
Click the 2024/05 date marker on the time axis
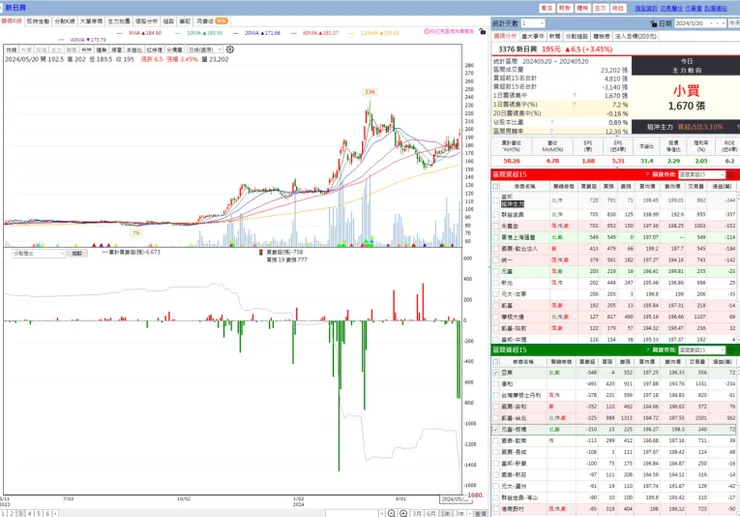(455, 499)
